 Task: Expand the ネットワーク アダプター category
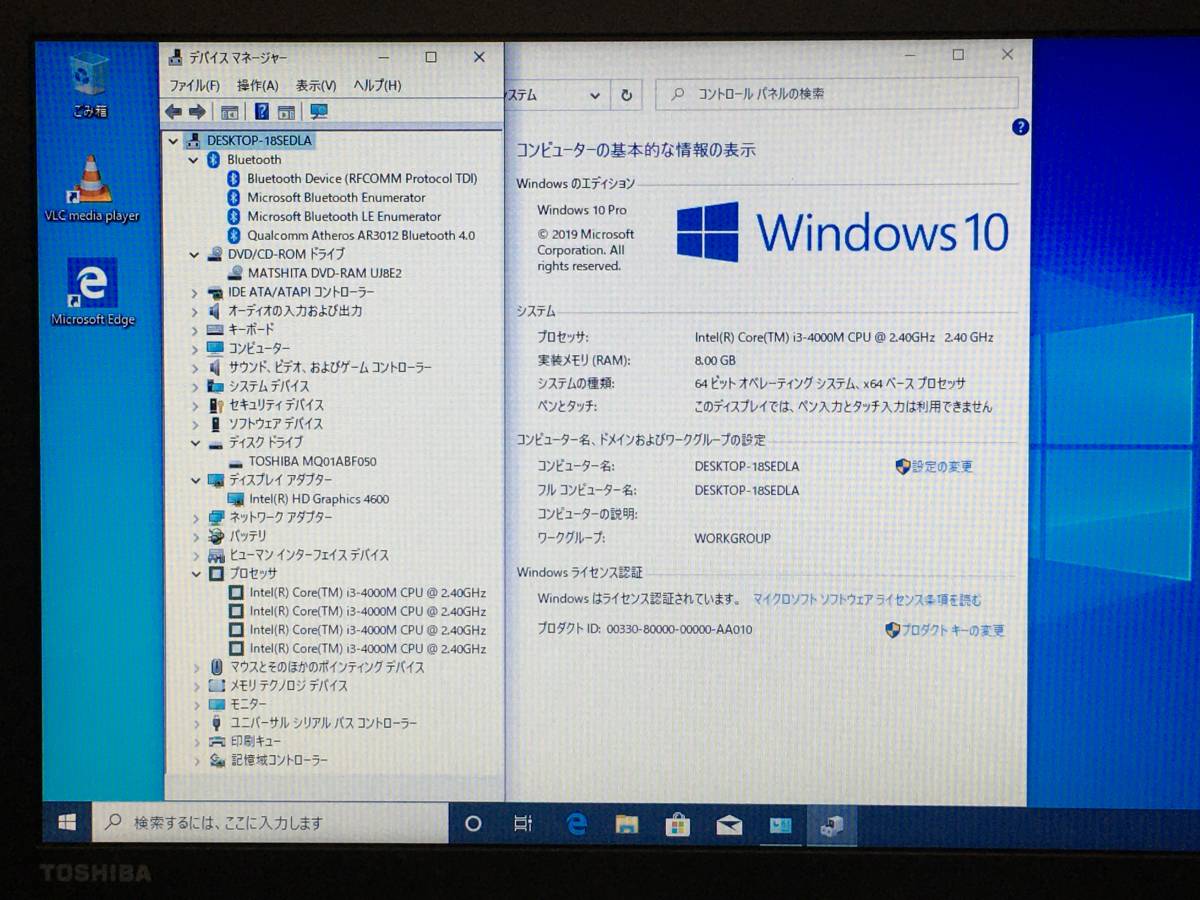[195, 518]
